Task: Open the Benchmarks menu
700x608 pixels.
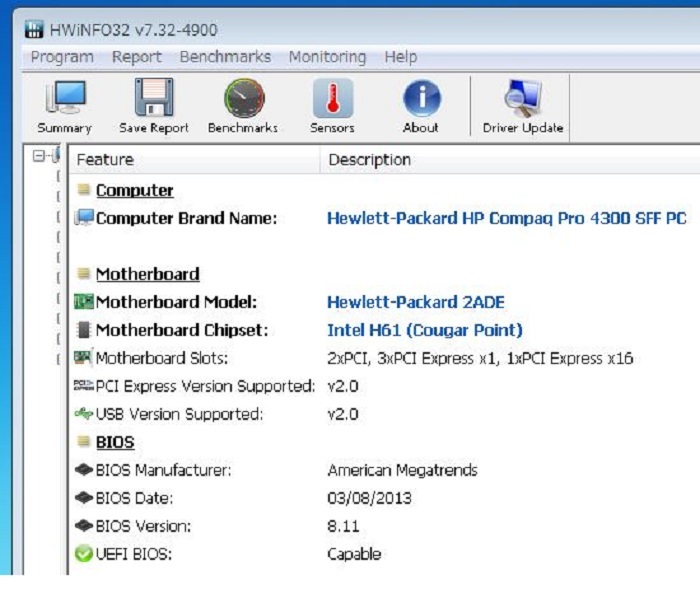Action: pos(225,57)
